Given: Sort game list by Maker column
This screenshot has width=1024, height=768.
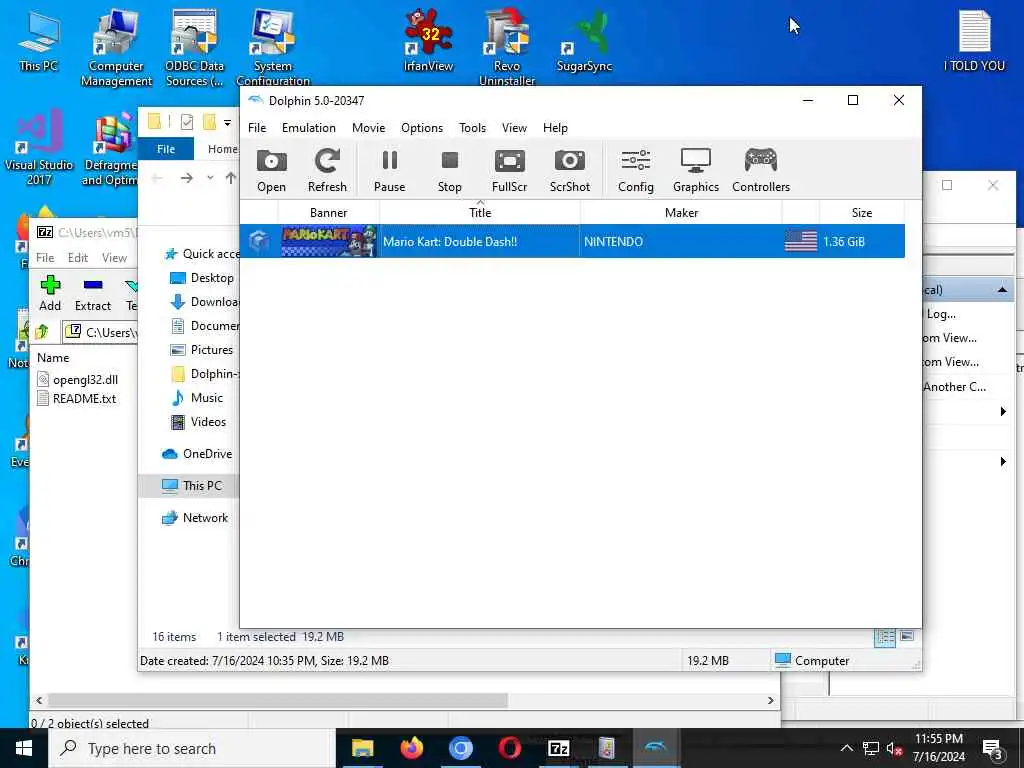Looking at the screenshot, I should tap(681, 212).
